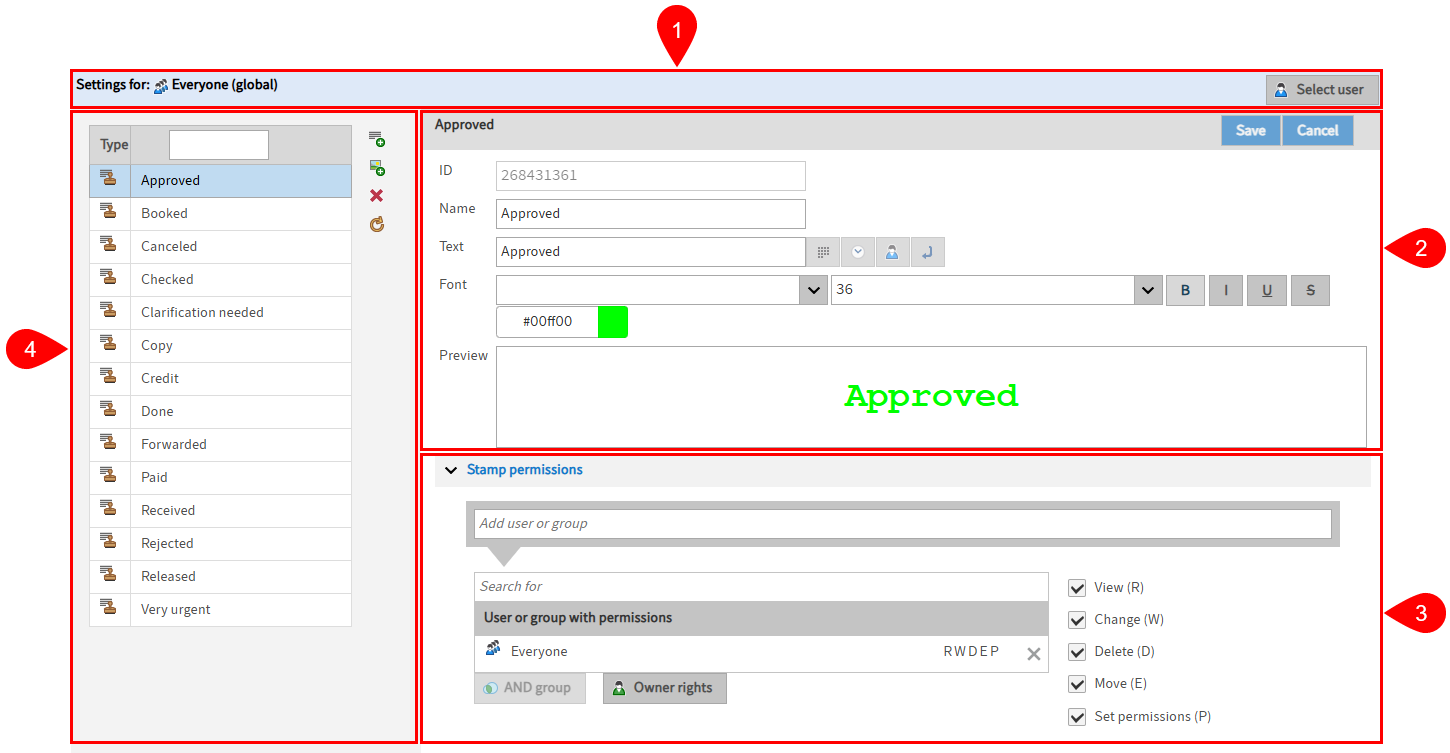The width and height of the screenshot is (1450, 753).
Task: Click the line break arrow icon
Action: tap(927, 252)
